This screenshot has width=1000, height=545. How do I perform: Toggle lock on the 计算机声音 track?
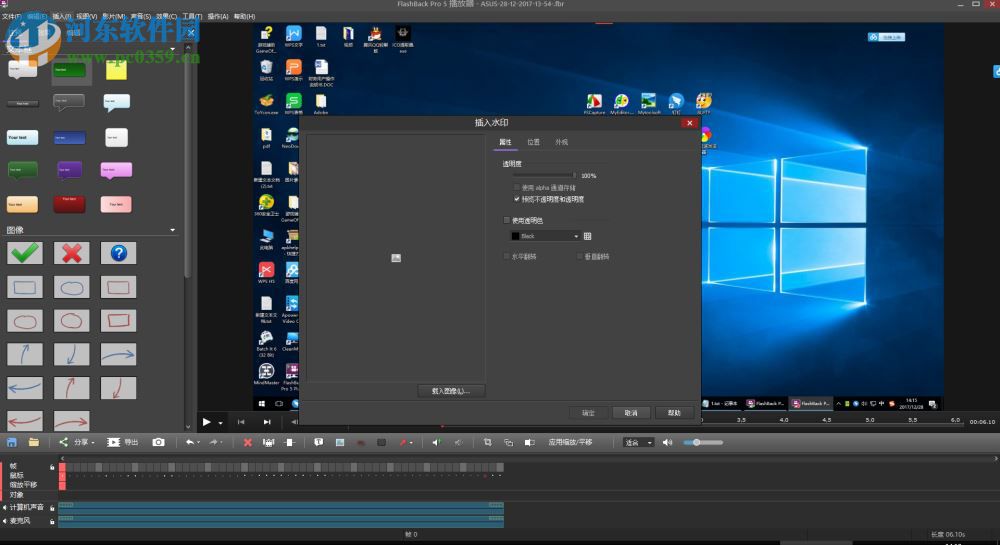tap(52, 508)
